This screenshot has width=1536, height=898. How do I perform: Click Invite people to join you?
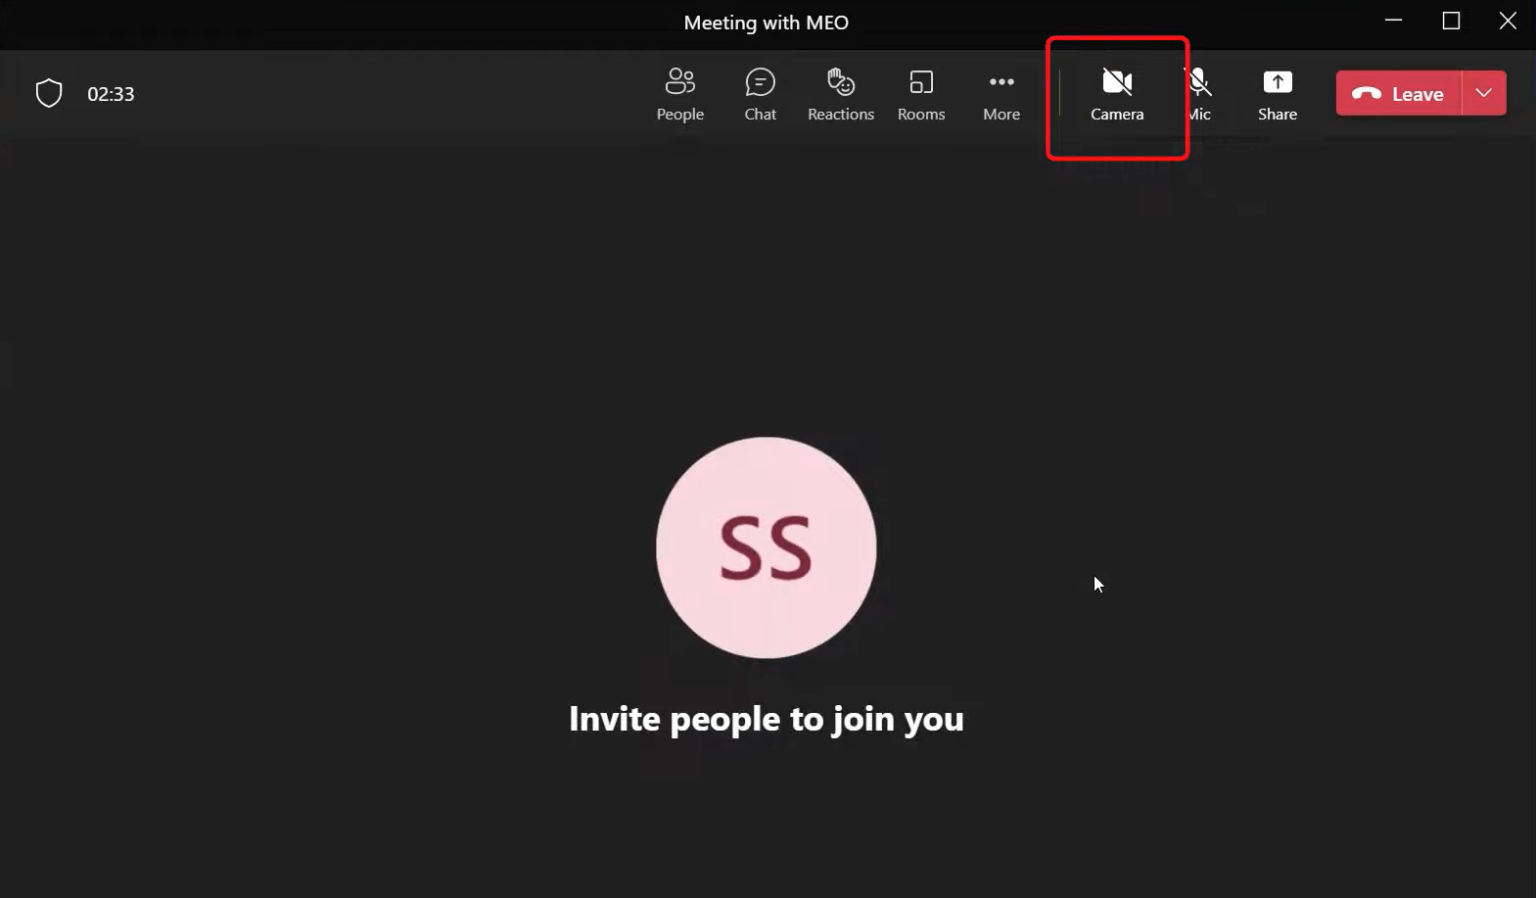766,718
